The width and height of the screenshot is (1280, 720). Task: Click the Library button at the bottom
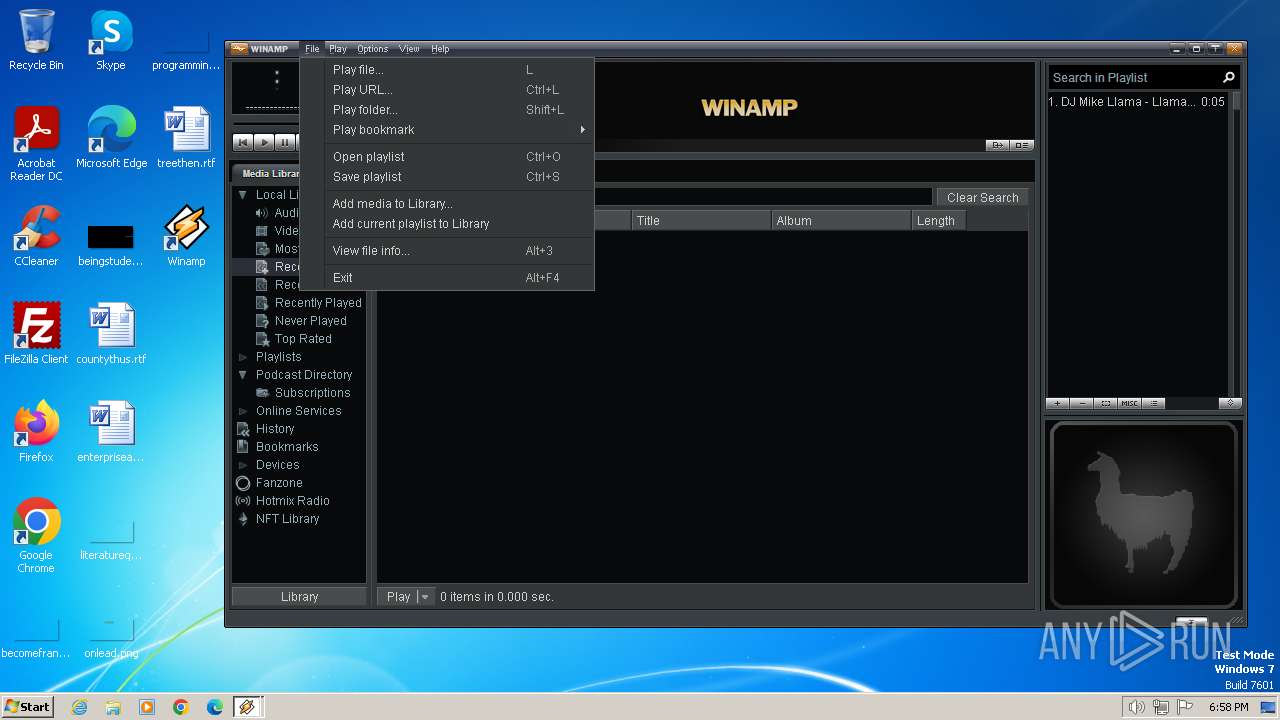[299, 597]
